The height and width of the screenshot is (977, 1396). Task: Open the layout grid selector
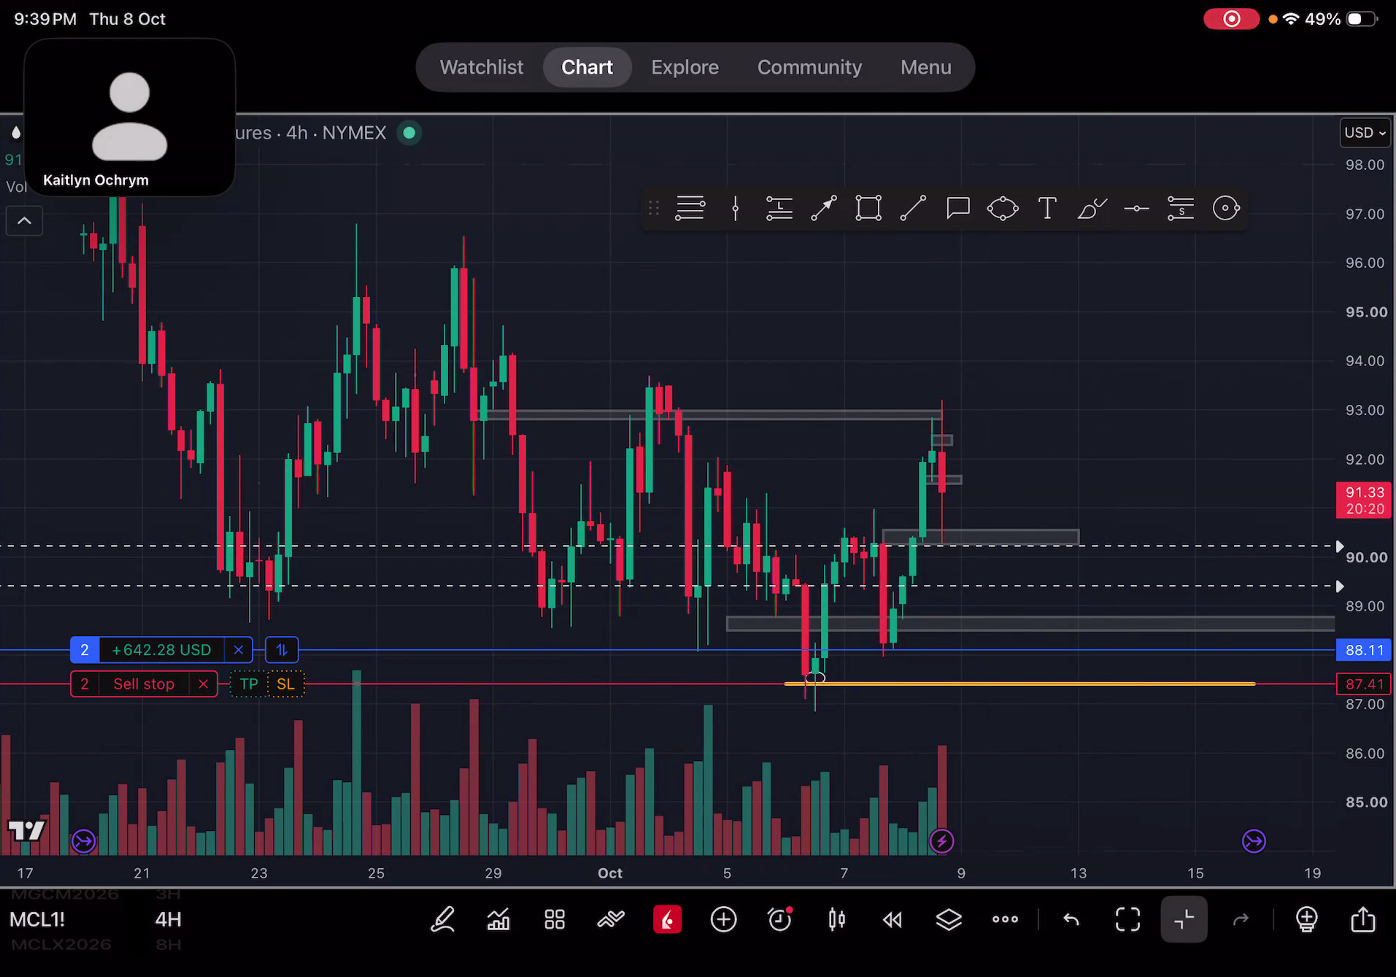(x=555, y=920)
